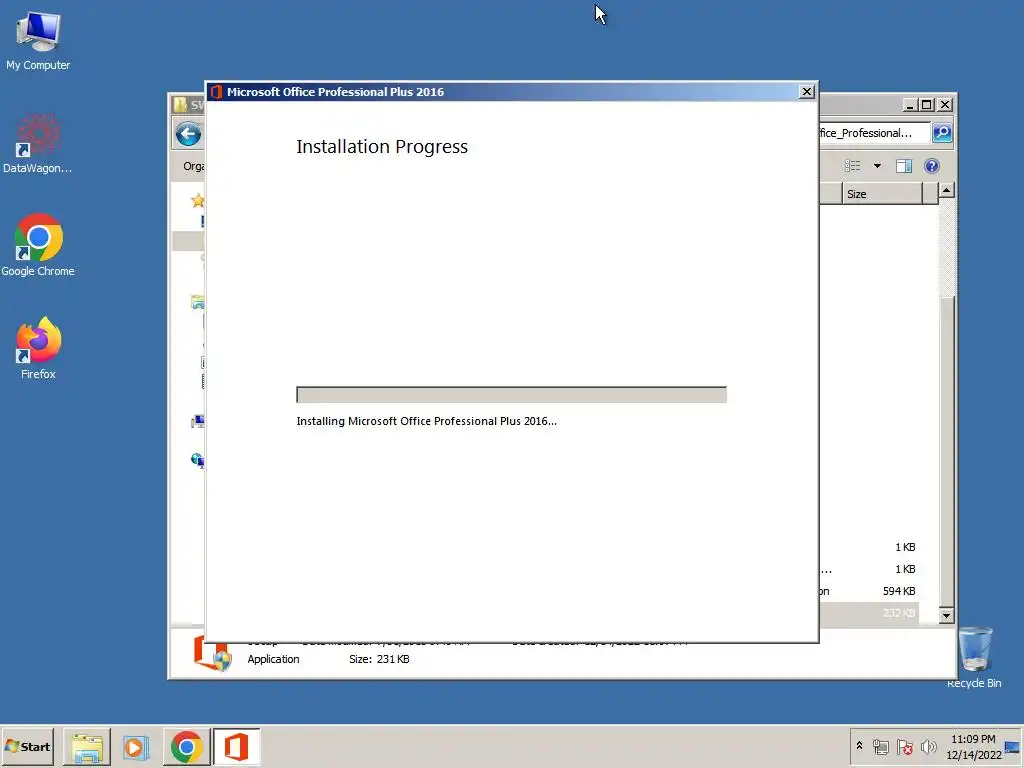Select the Office installer taskbar button
Image resolution: width=1024 pixels, height=768 pixels.
[x=236, y=747]
